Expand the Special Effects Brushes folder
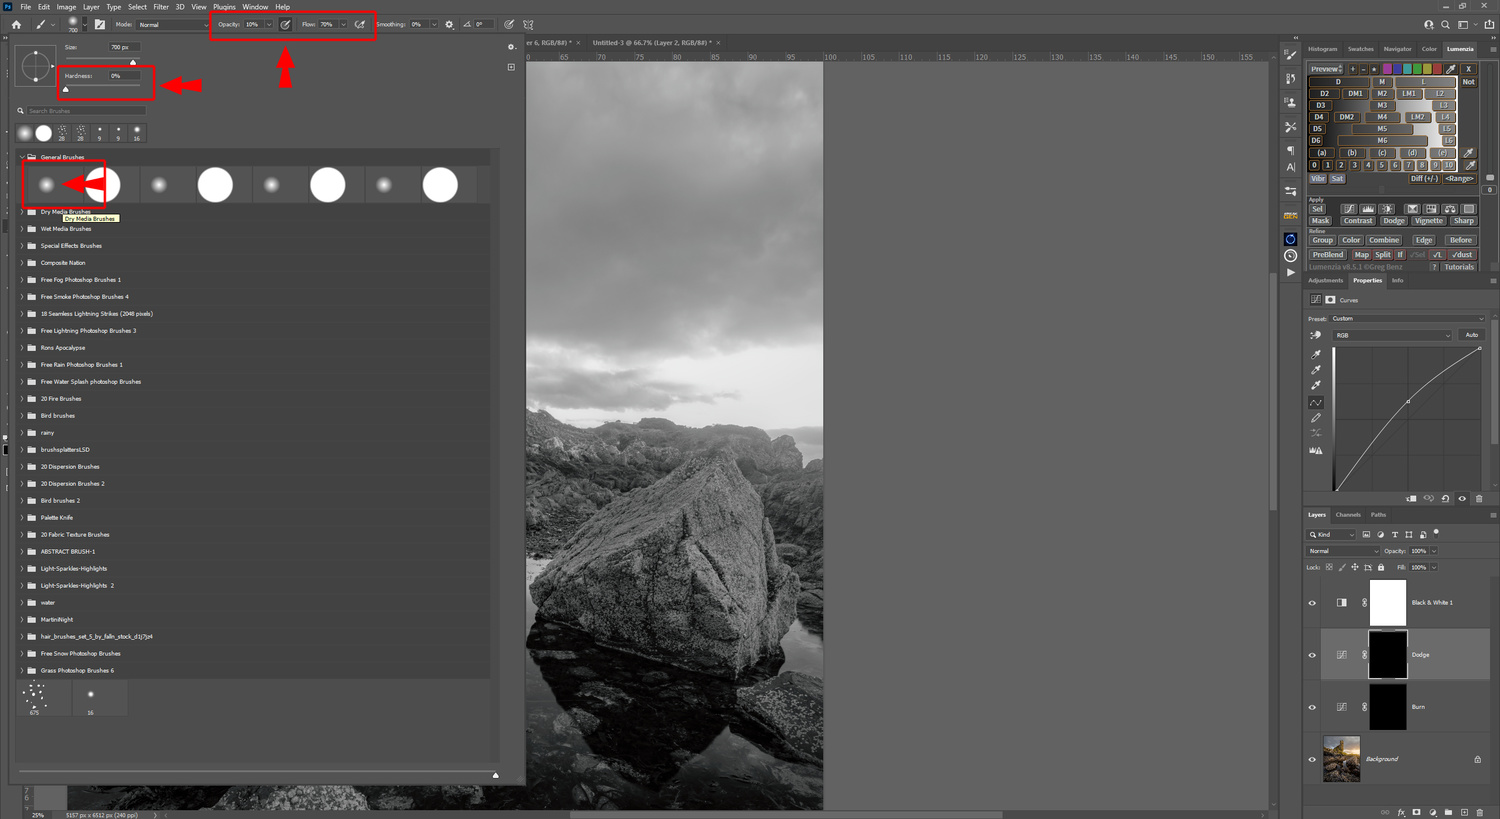The width and height of the screenshot is (1500, 819). [x=22, y=246]
